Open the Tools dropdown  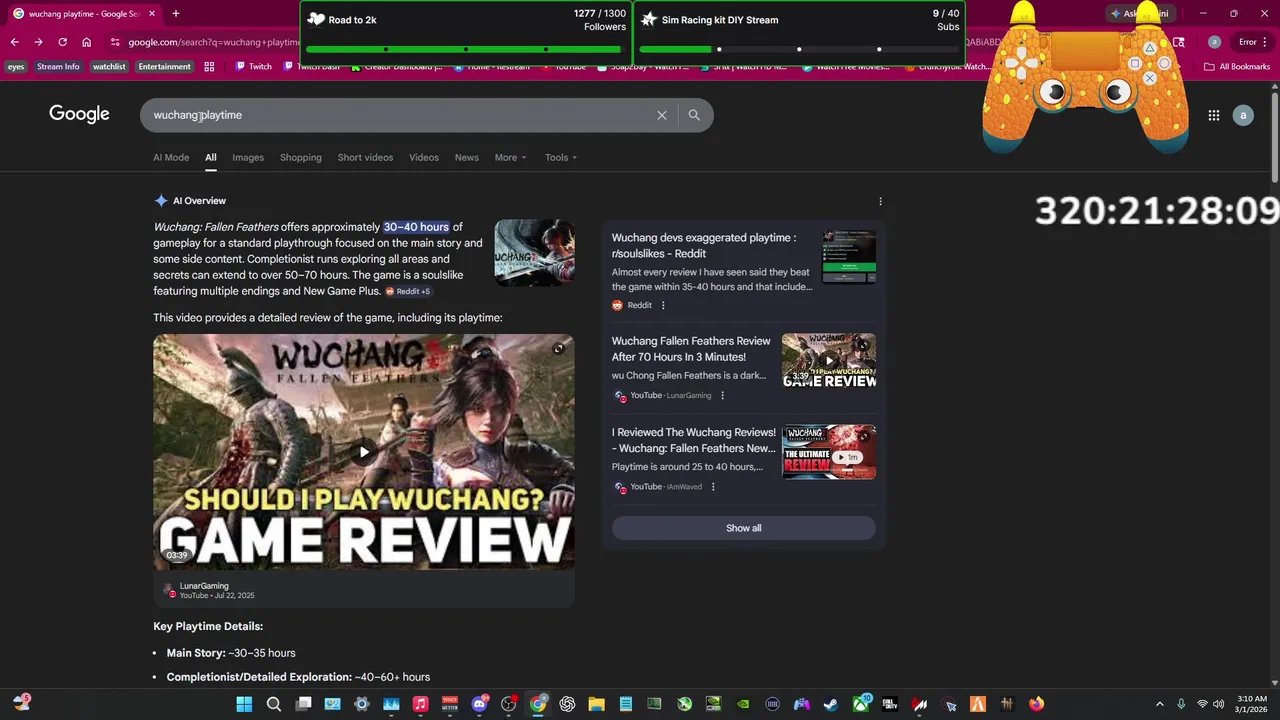point(561,157)
